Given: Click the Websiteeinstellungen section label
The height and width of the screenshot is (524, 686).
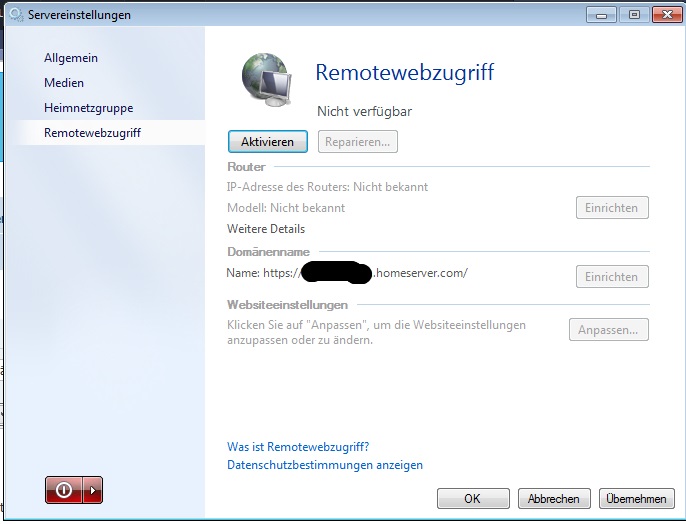Looking at the screenshot, I should click(287, 304).
